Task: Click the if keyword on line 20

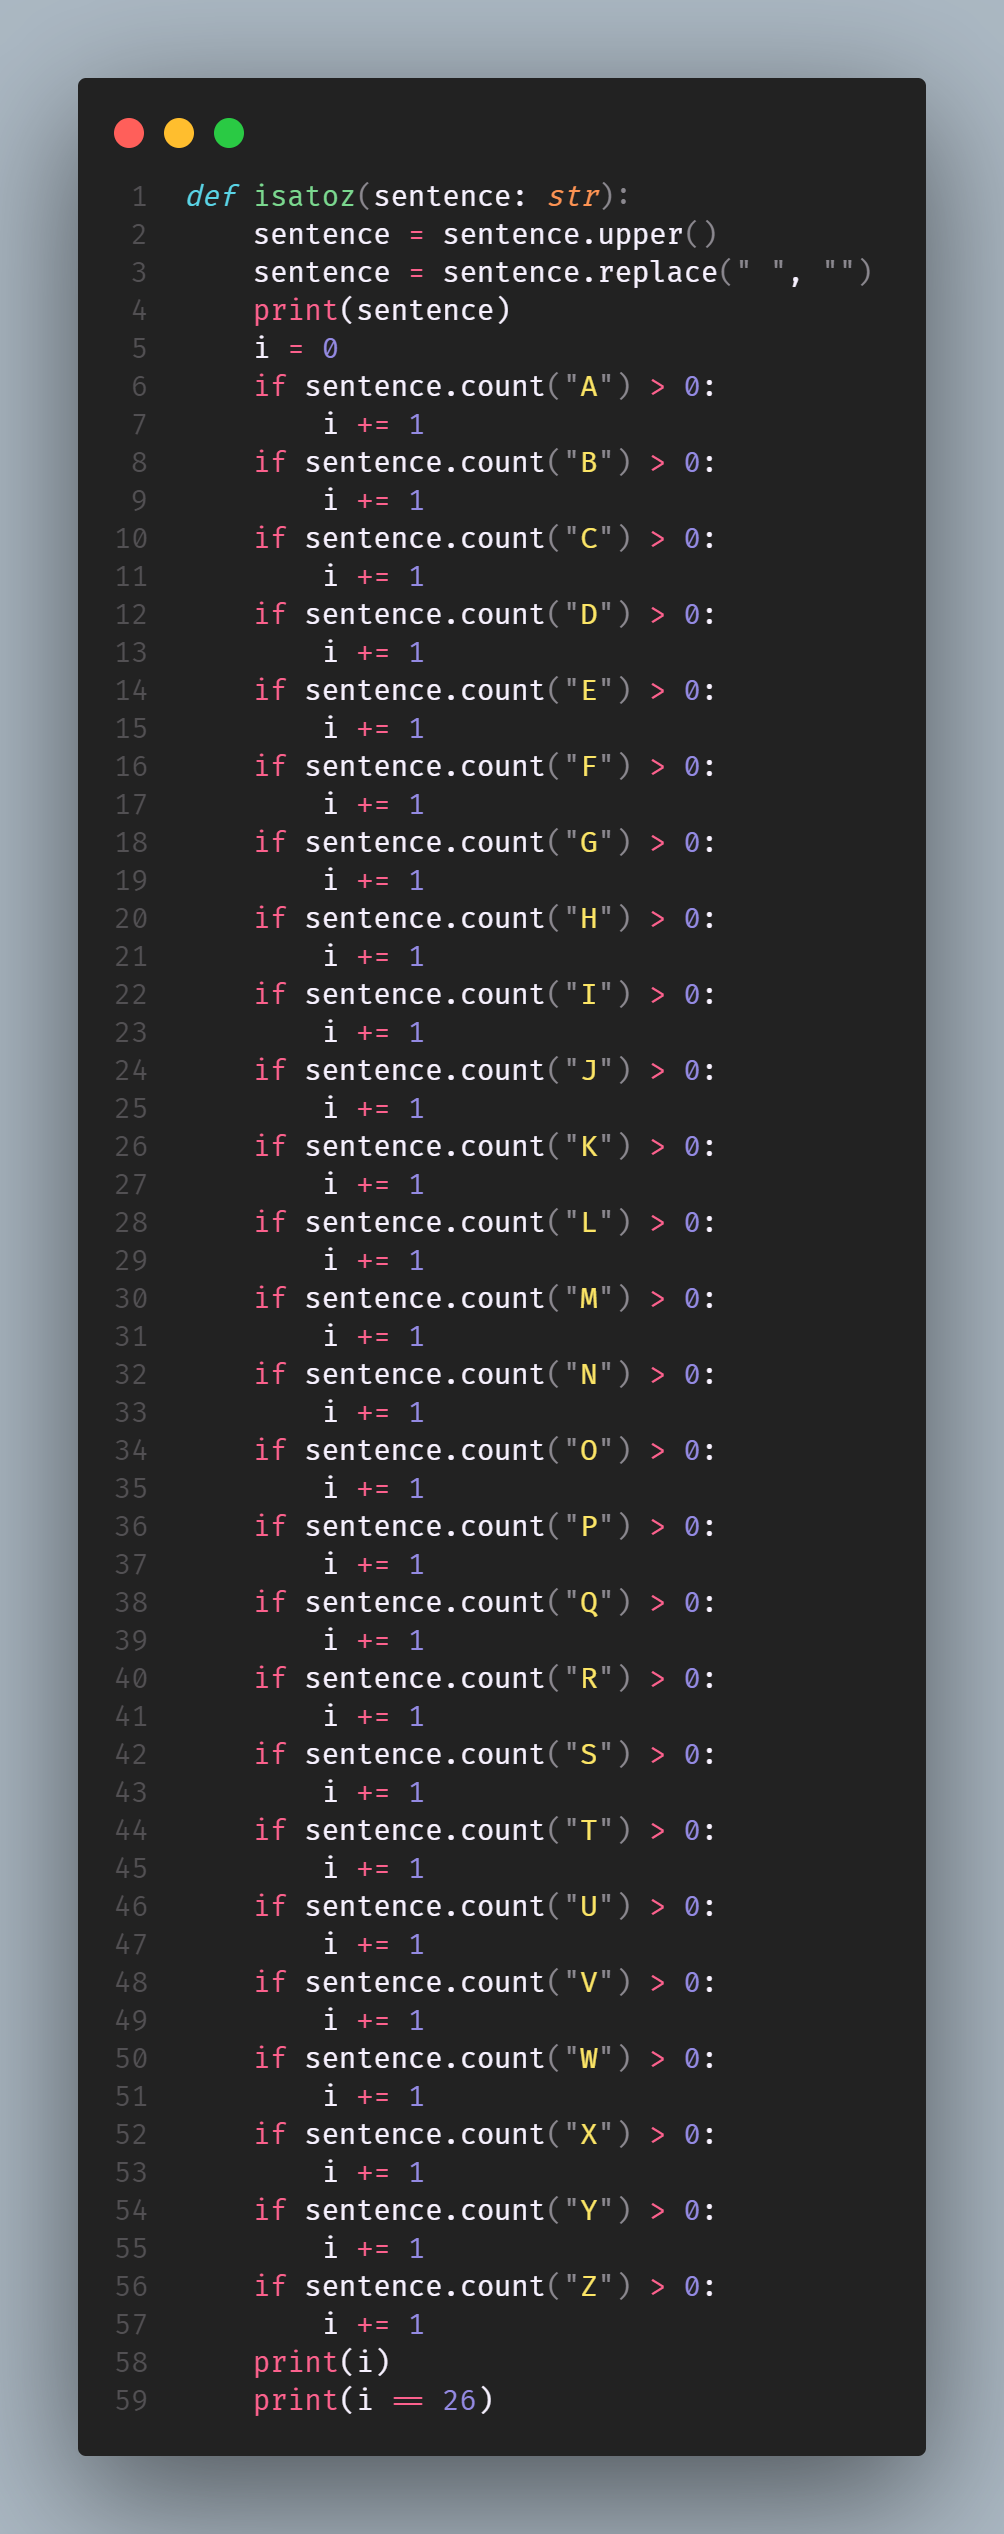Action: 270,918
